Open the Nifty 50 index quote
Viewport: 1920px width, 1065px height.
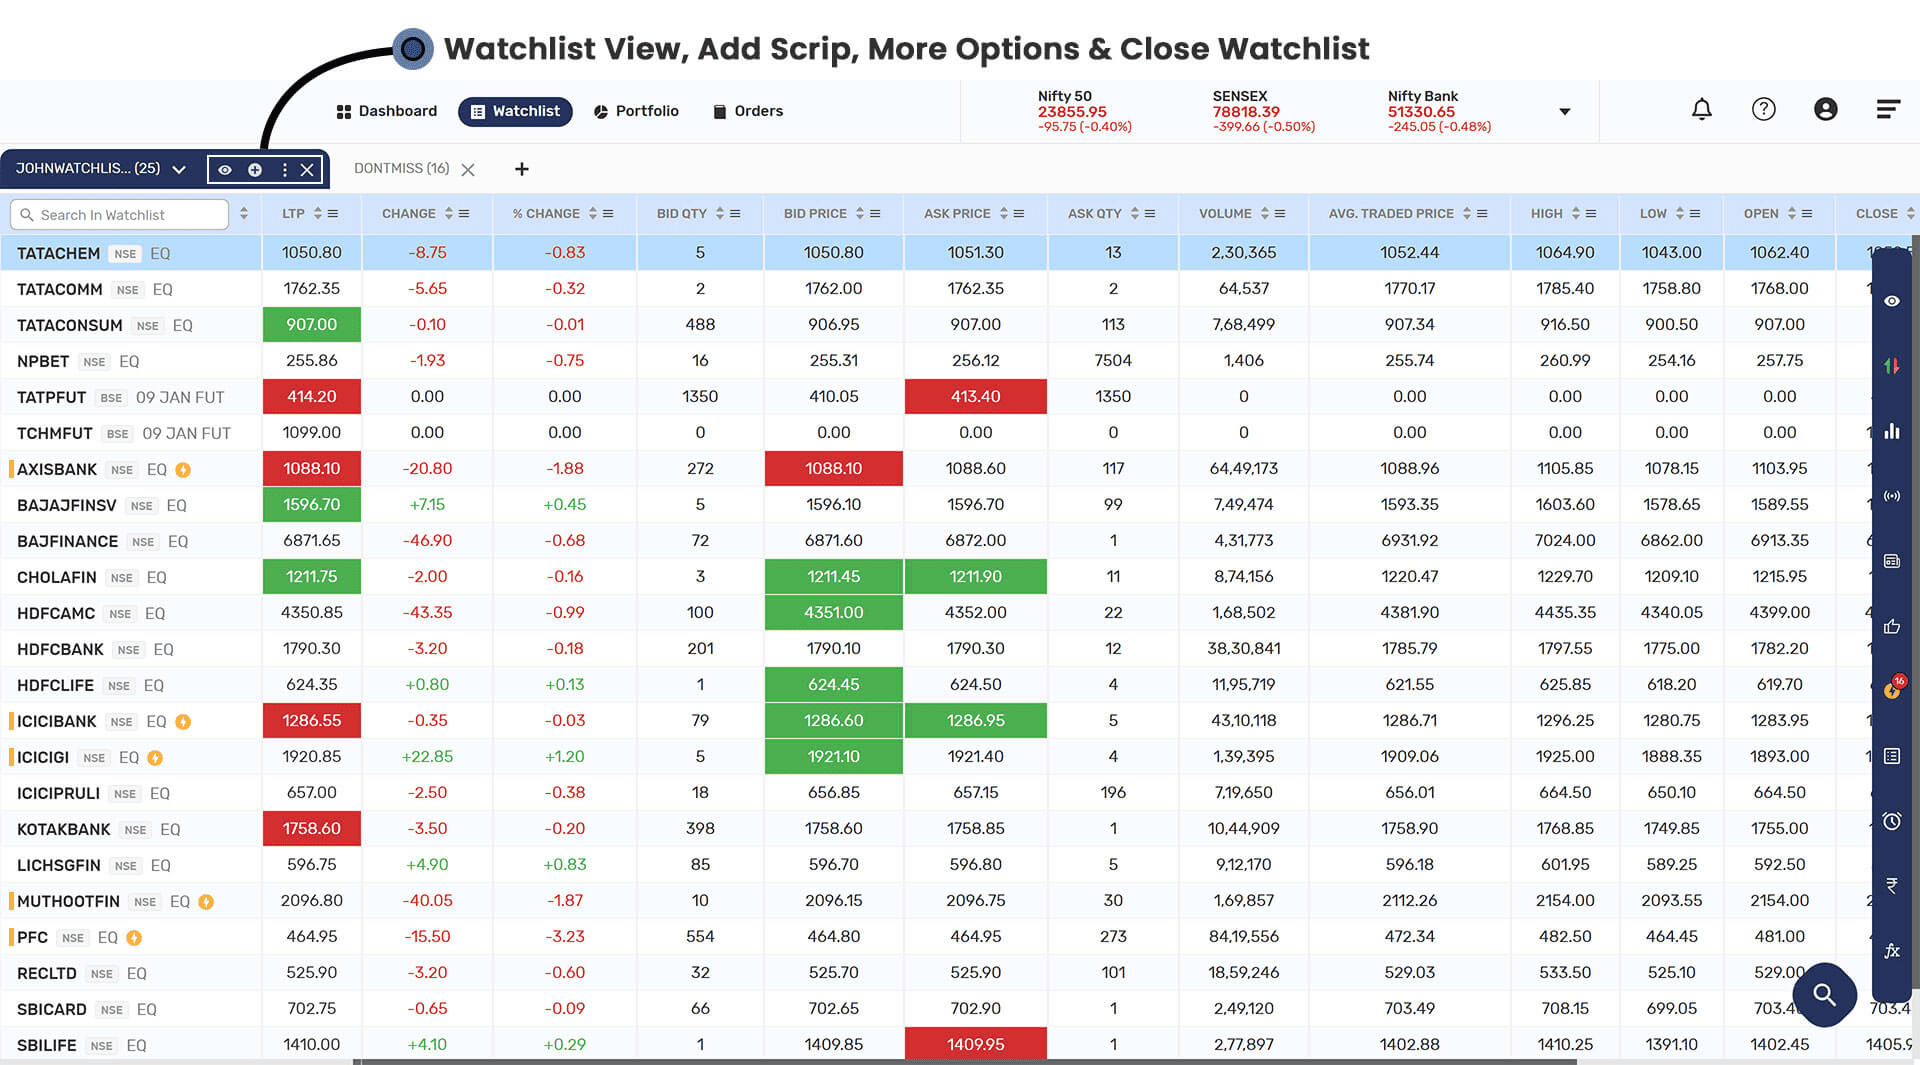coord(1084,112)
